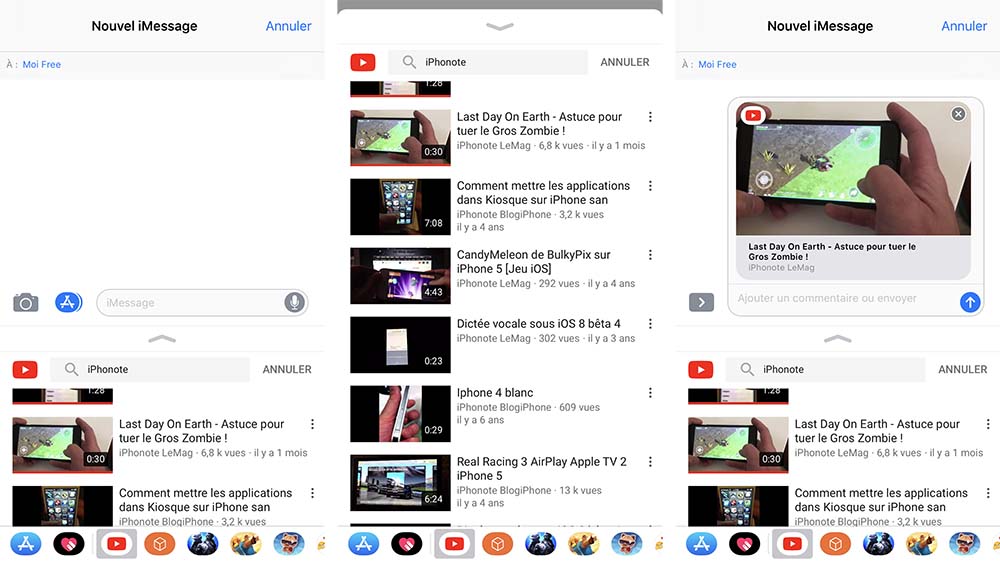Screen dimensions: 1000x561
Task: Open Comment mettre les applications title in middle panel
Action: [x=543, y=193]
